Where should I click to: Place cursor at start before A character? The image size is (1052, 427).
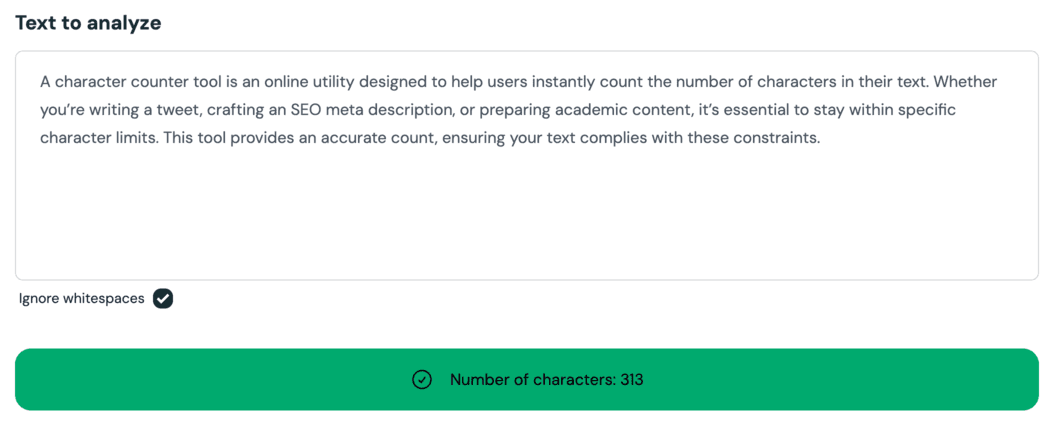pos(41,82)
